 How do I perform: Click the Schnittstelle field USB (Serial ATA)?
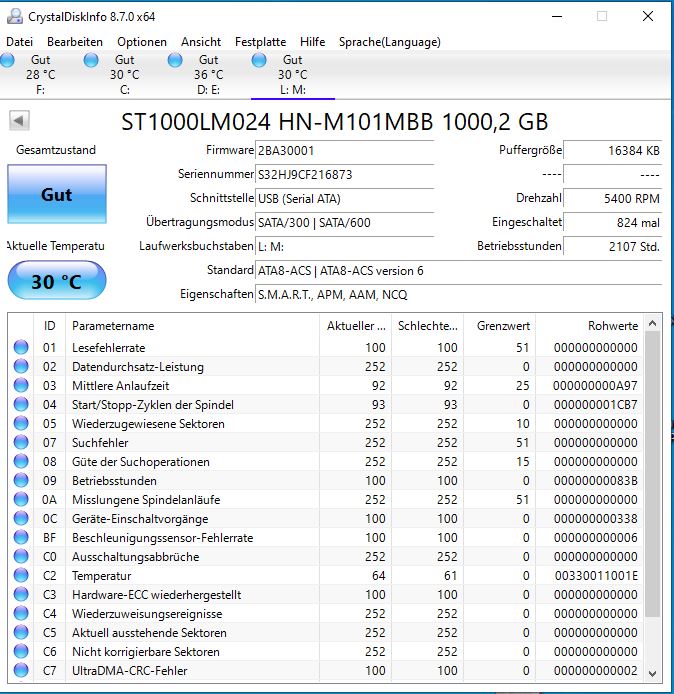345,198
